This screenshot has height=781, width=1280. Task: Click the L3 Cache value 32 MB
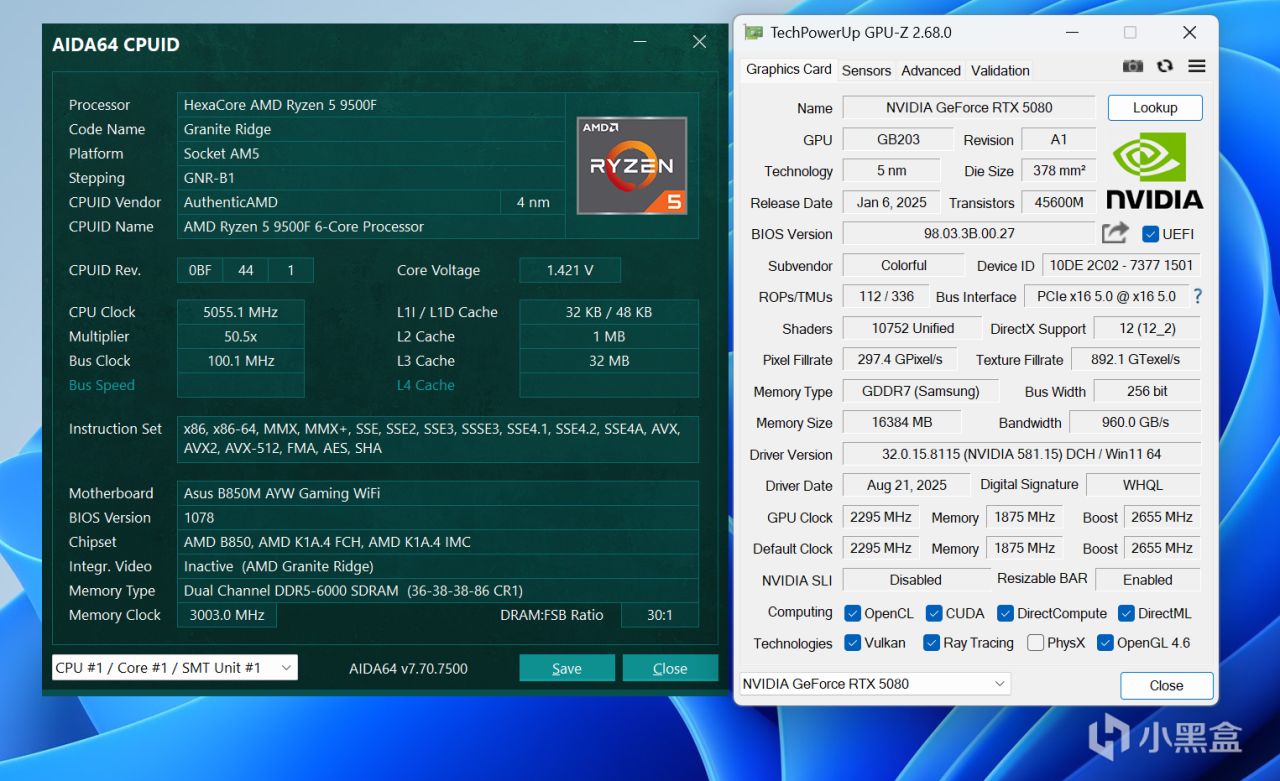[608, 361]
